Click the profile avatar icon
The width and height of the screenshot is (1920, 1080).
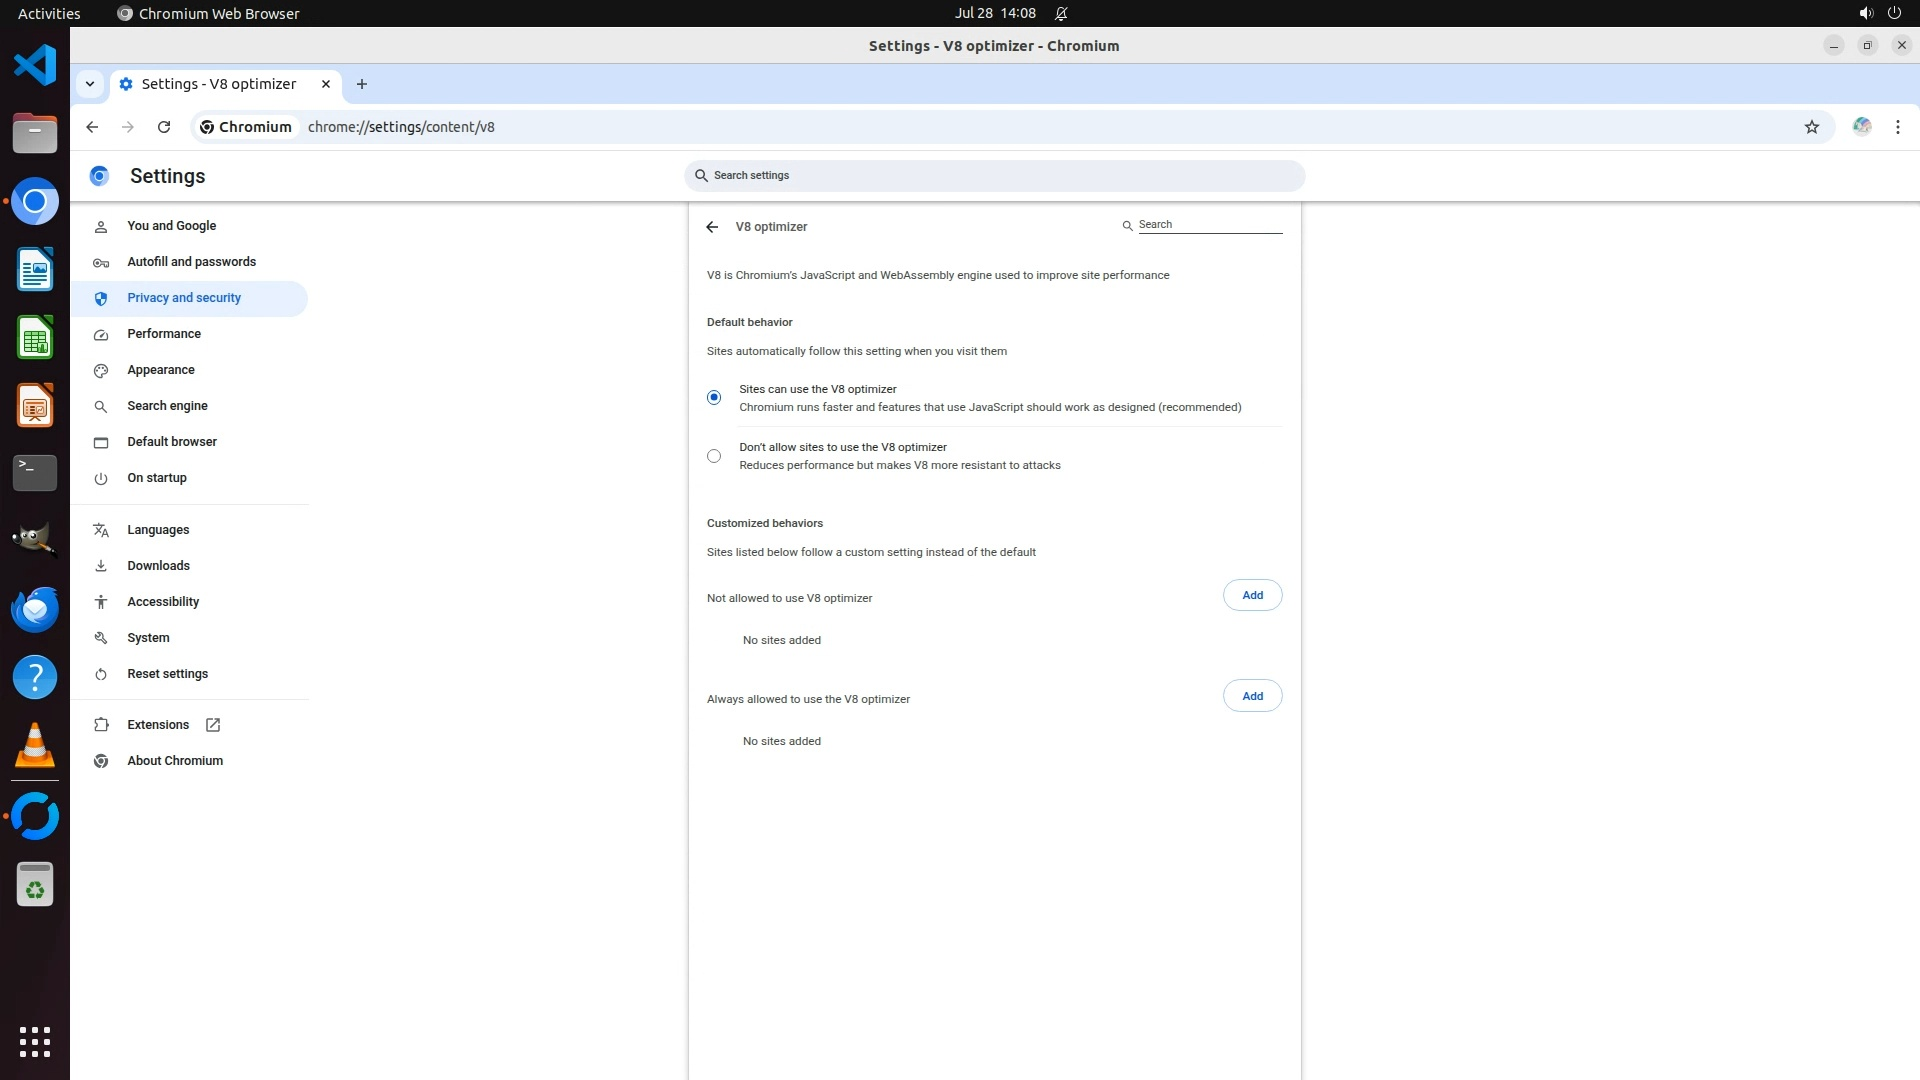pyautogui.click(x=1861, y=127)
